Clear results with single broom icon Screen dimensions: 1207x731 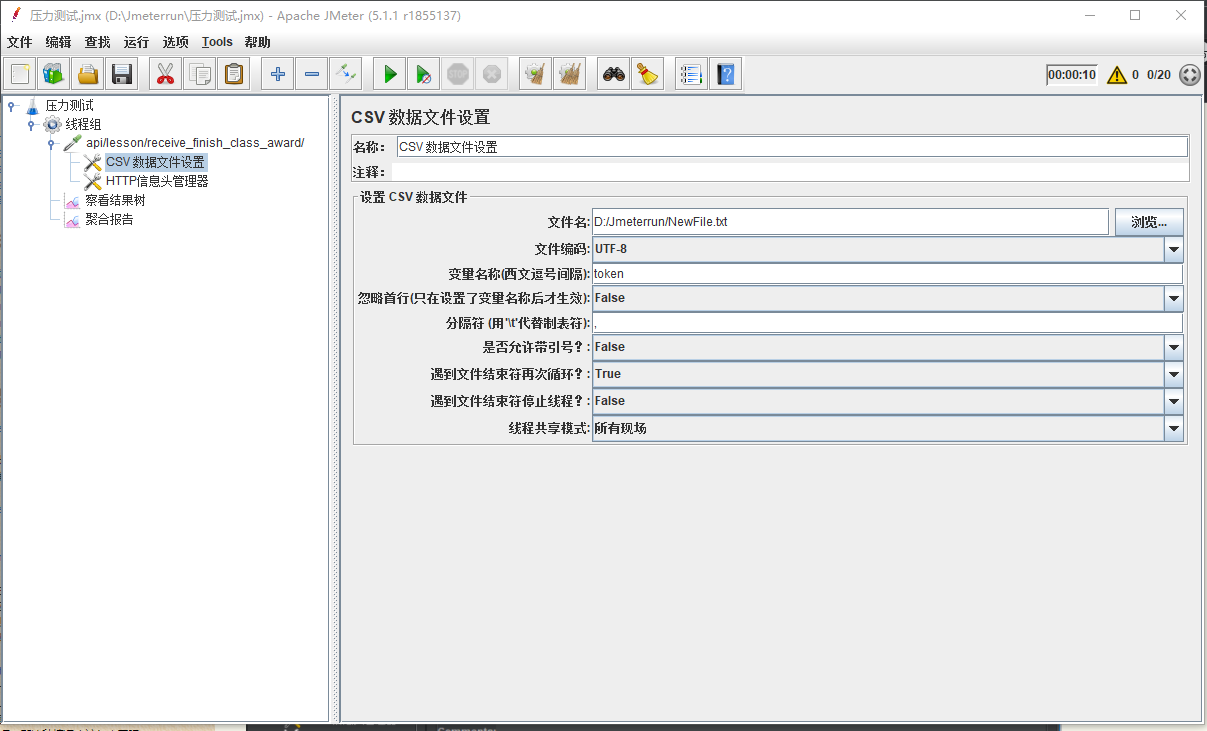pos(536,74)
